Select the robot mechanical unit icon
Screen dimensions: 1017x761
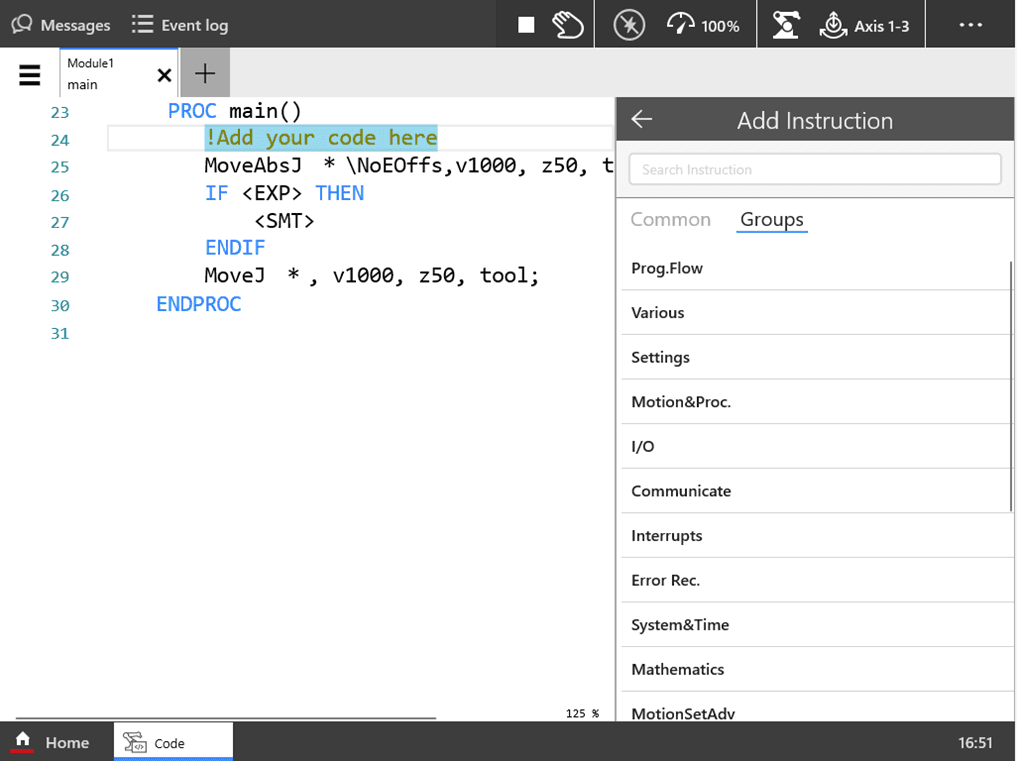click(x=785, y=25)
